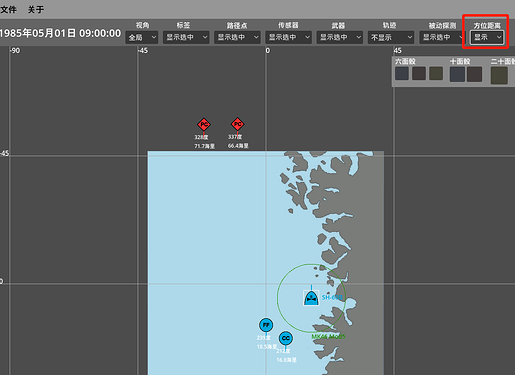Select the blue CC cruiser marker
The width and height of the screenshot is (515, 375).
click(286, 338)
